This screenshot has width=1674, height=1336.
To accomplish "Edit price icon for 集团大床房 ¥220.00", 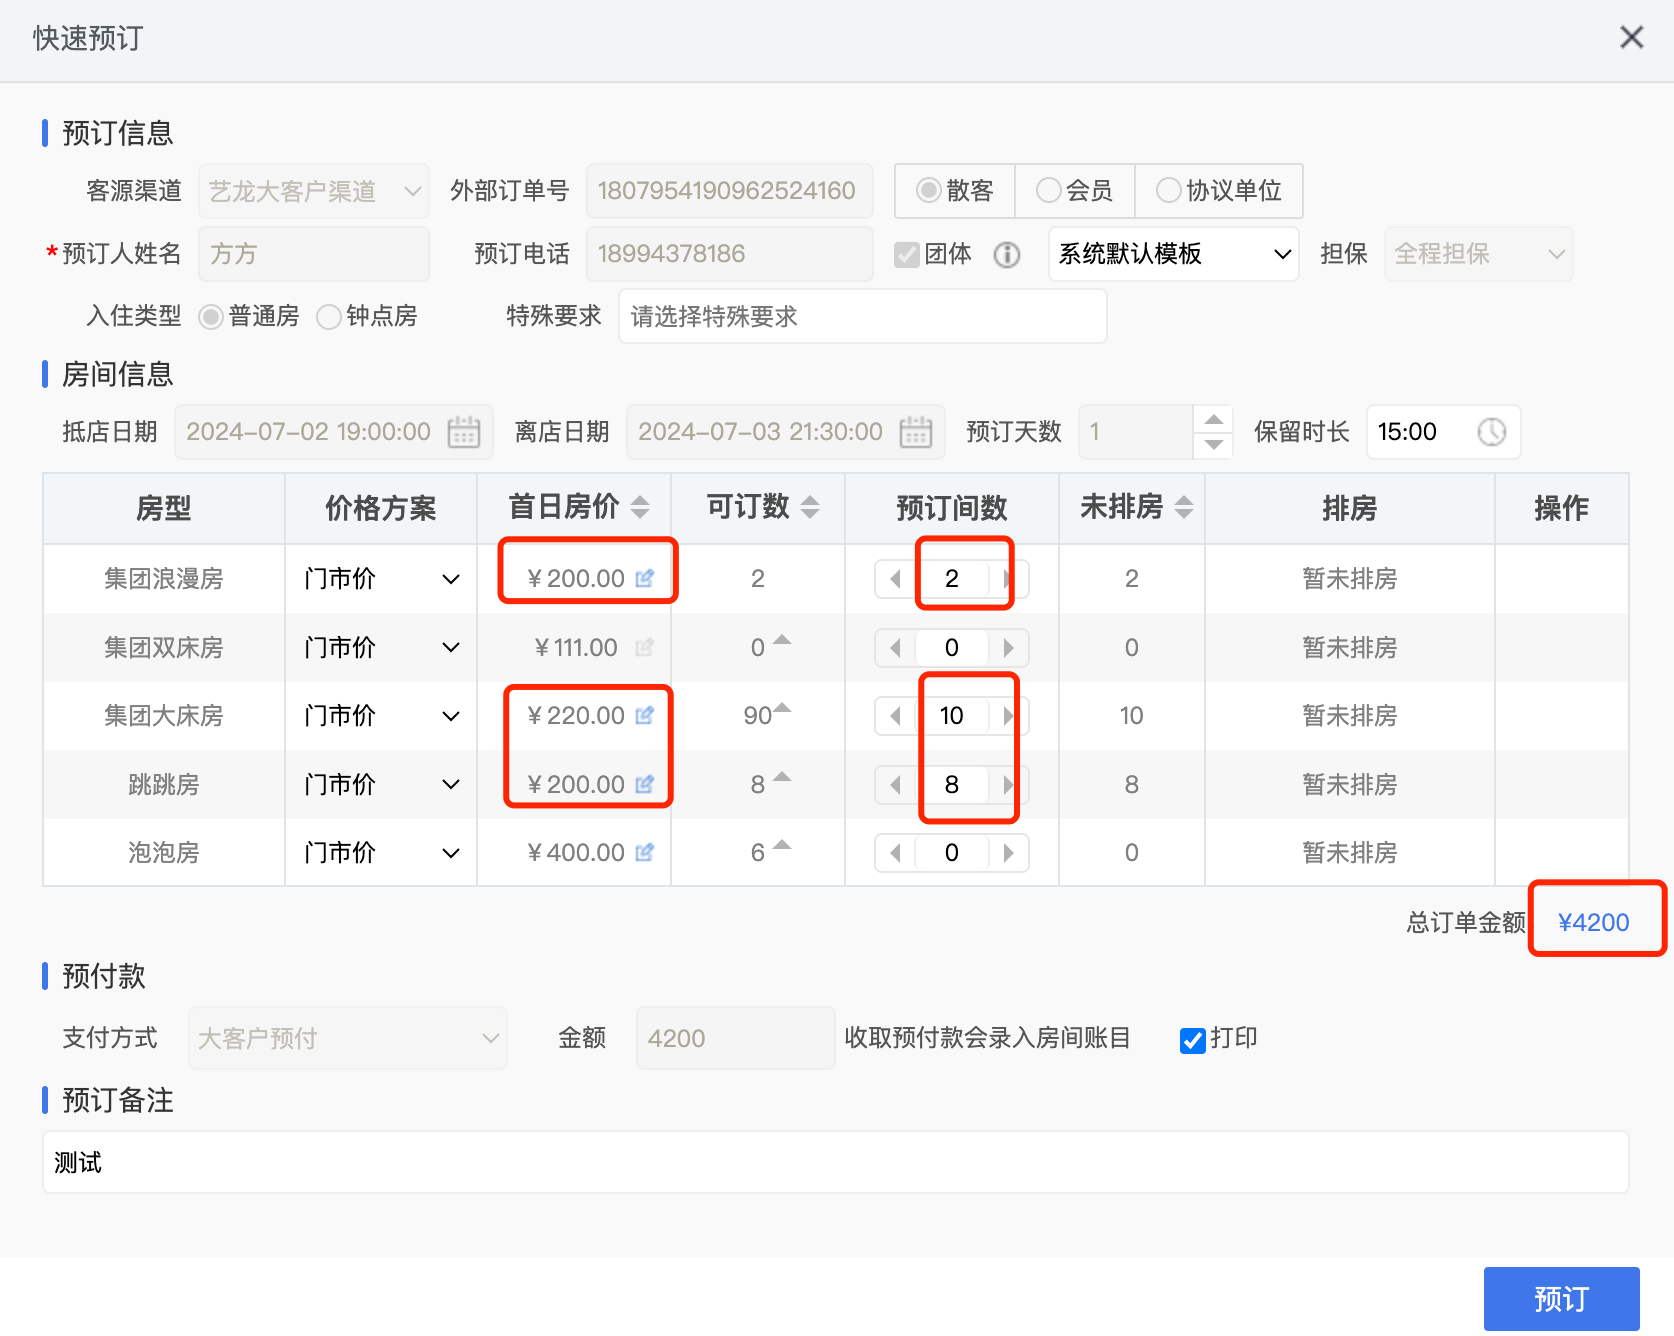I will point(644,715).
